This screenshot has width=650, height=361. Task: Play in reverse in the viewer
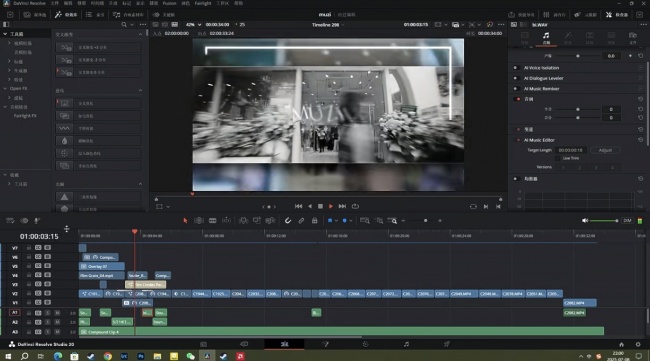click(310, 206)
